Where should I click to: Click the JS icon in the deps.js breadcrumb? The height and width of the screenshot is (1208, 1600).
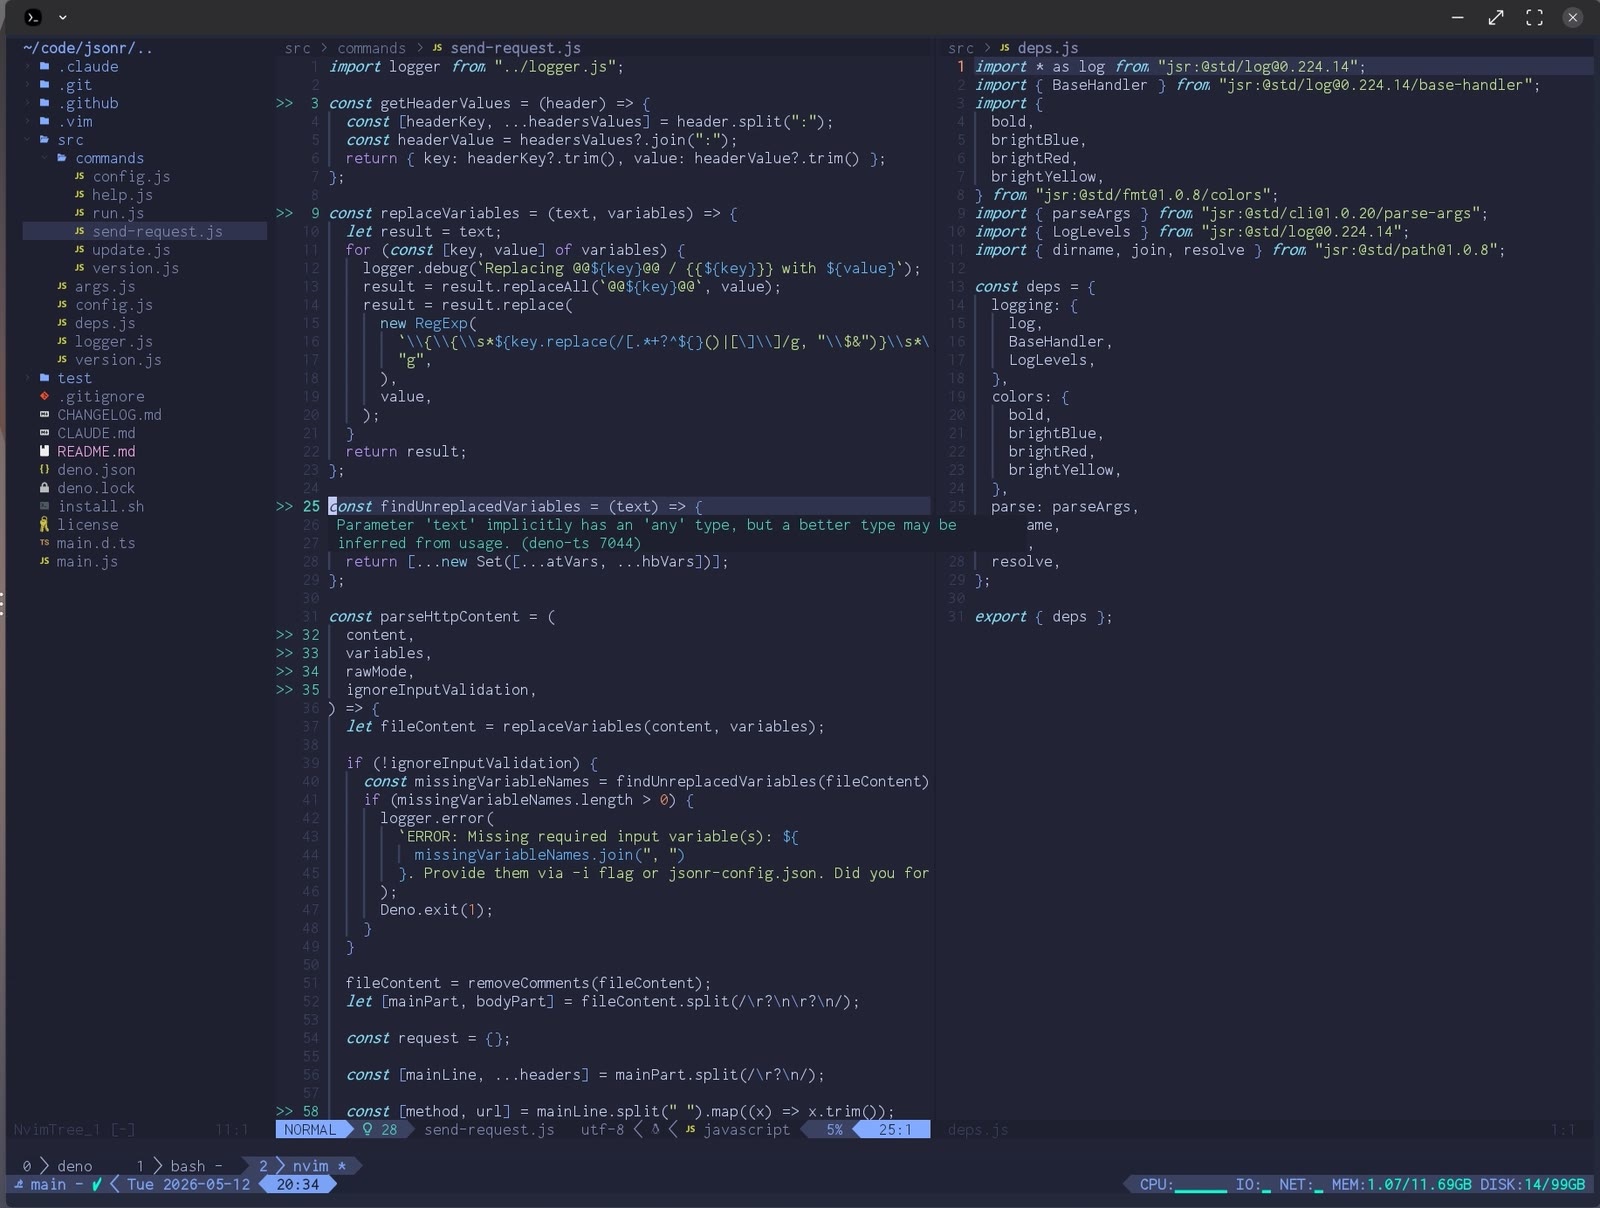[1004, 48]
